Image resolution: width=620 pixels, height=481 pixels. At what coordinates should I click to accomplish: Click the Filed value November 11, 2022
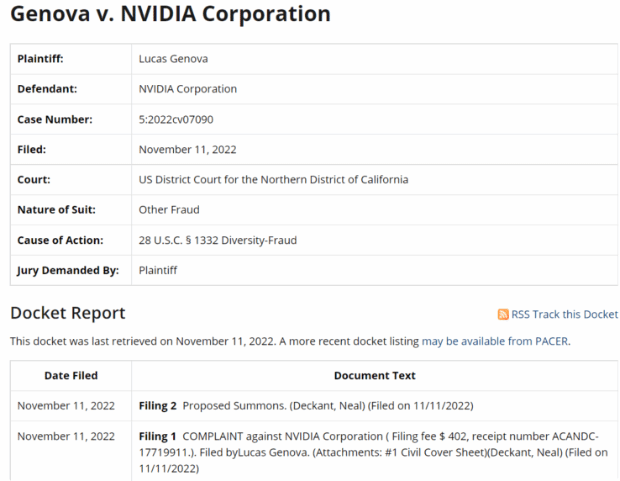[187, 150]
